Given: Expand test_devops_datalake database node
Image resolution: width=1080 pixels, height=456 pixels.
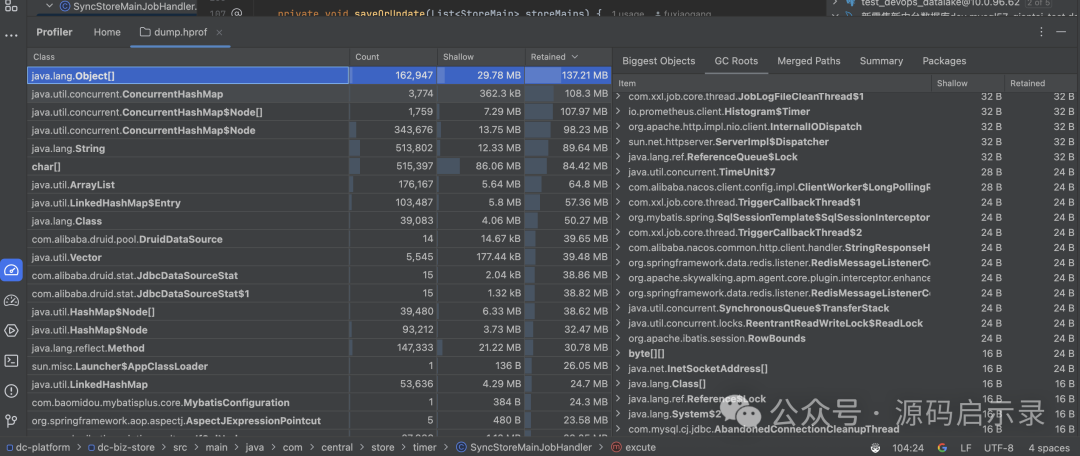Looking at the screenshot, I should [x=835, y=3].
